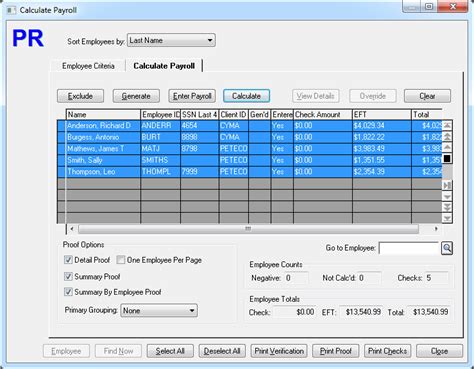Click bottom-most down arrow of grid scrollbar
Screen dimensions: 474x369
tap(447, 218)
